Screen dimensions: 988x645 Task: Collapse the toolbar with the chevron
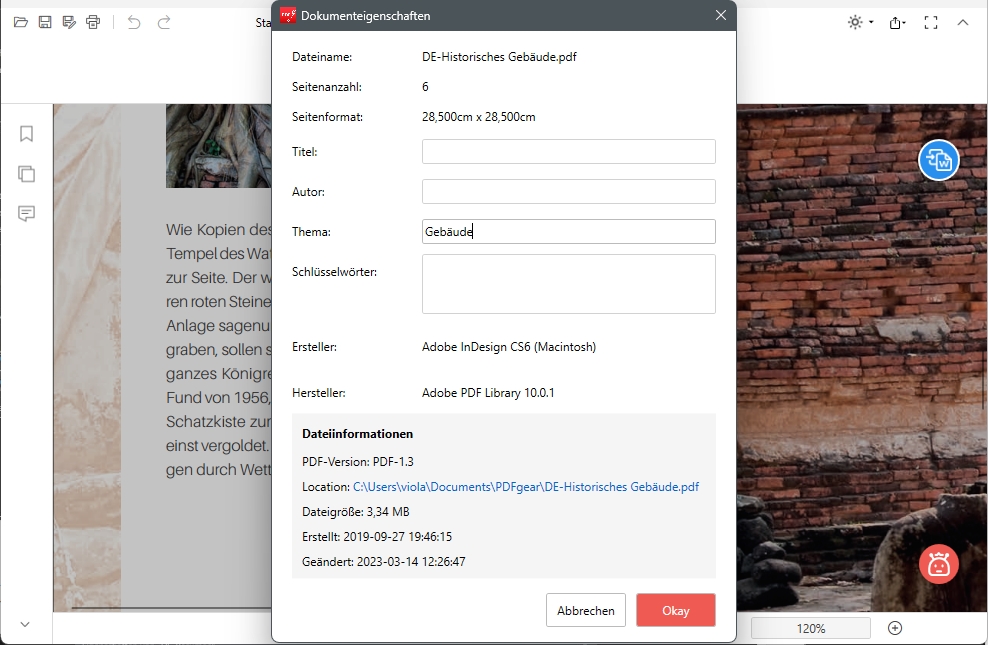[963, 22]
